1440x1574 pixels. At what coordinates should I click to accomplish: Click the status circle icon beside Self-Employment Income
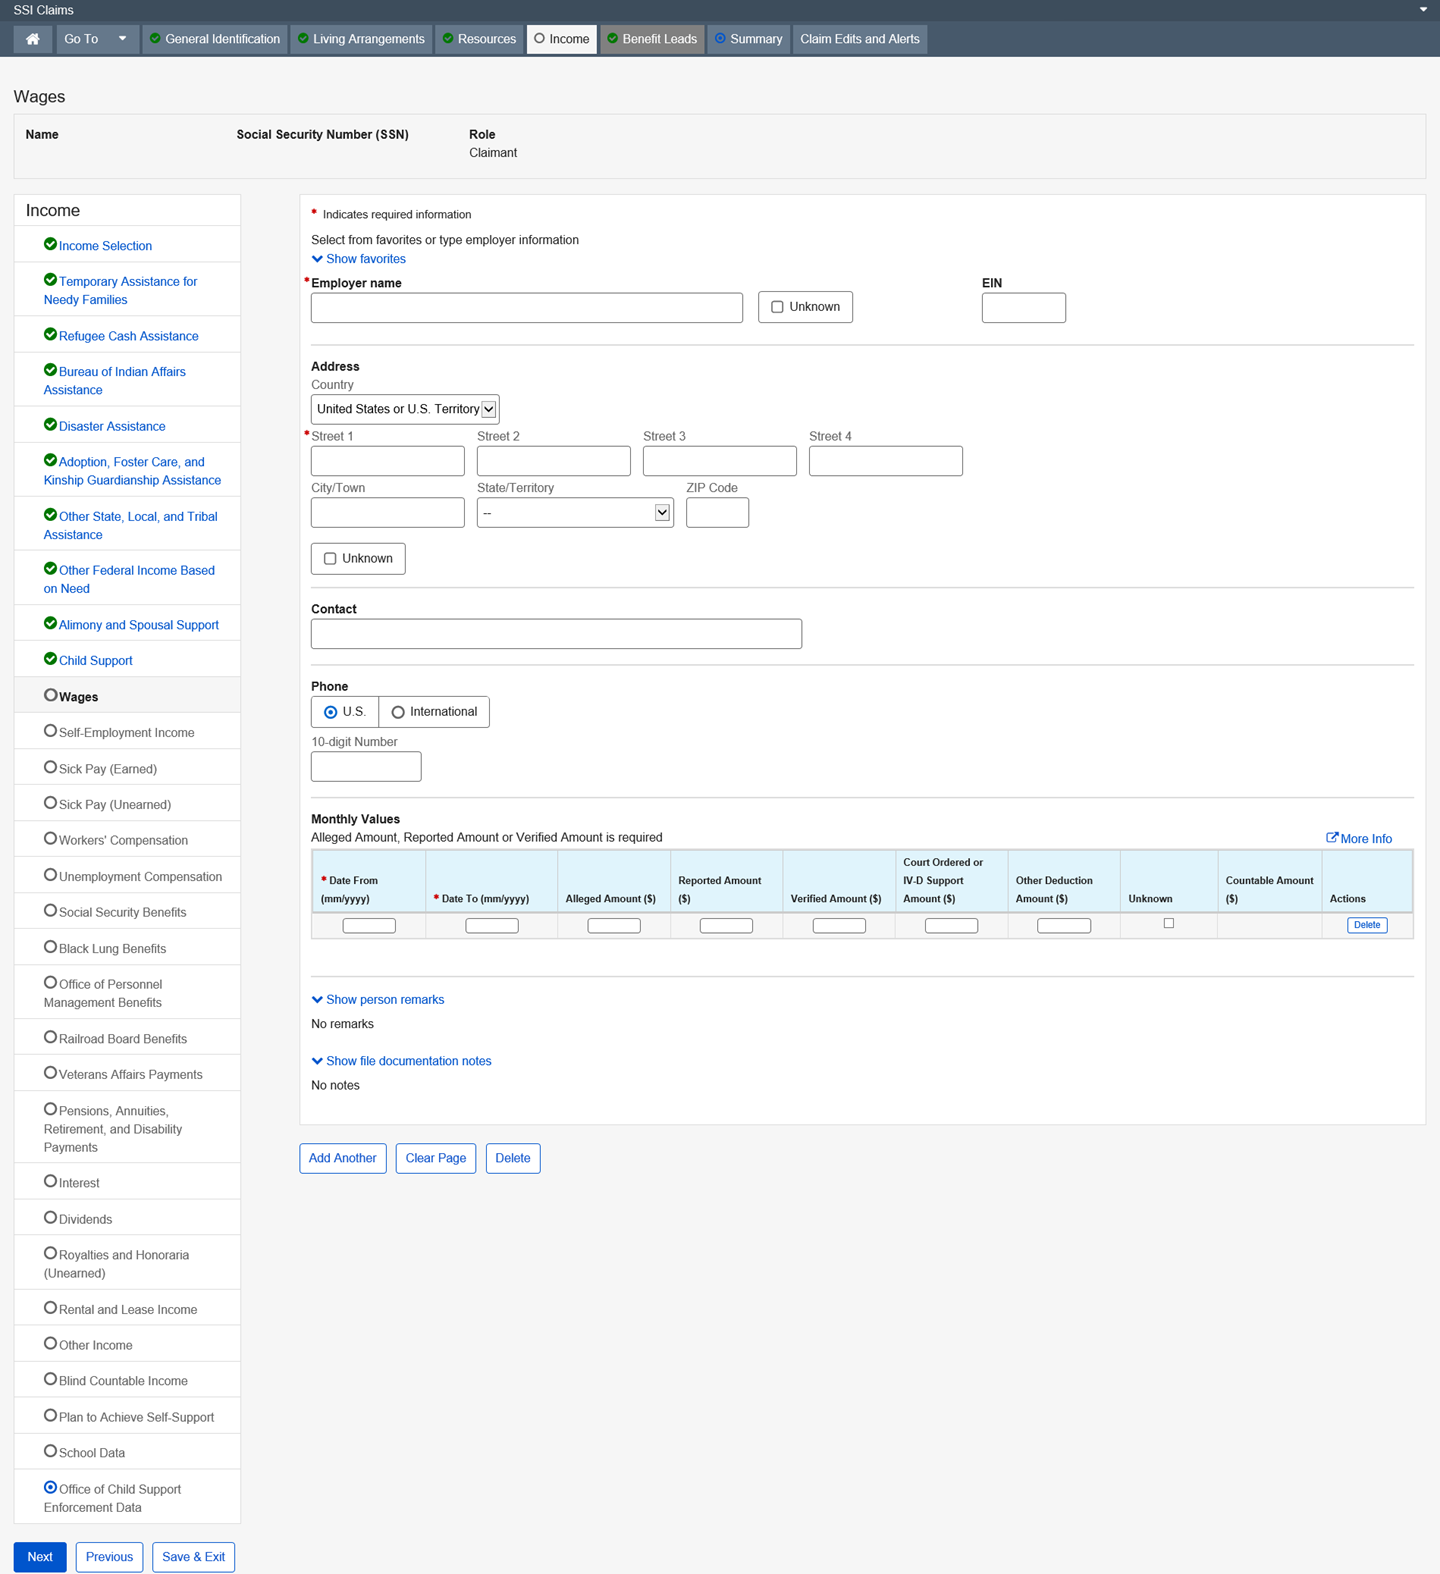point(50,731)
